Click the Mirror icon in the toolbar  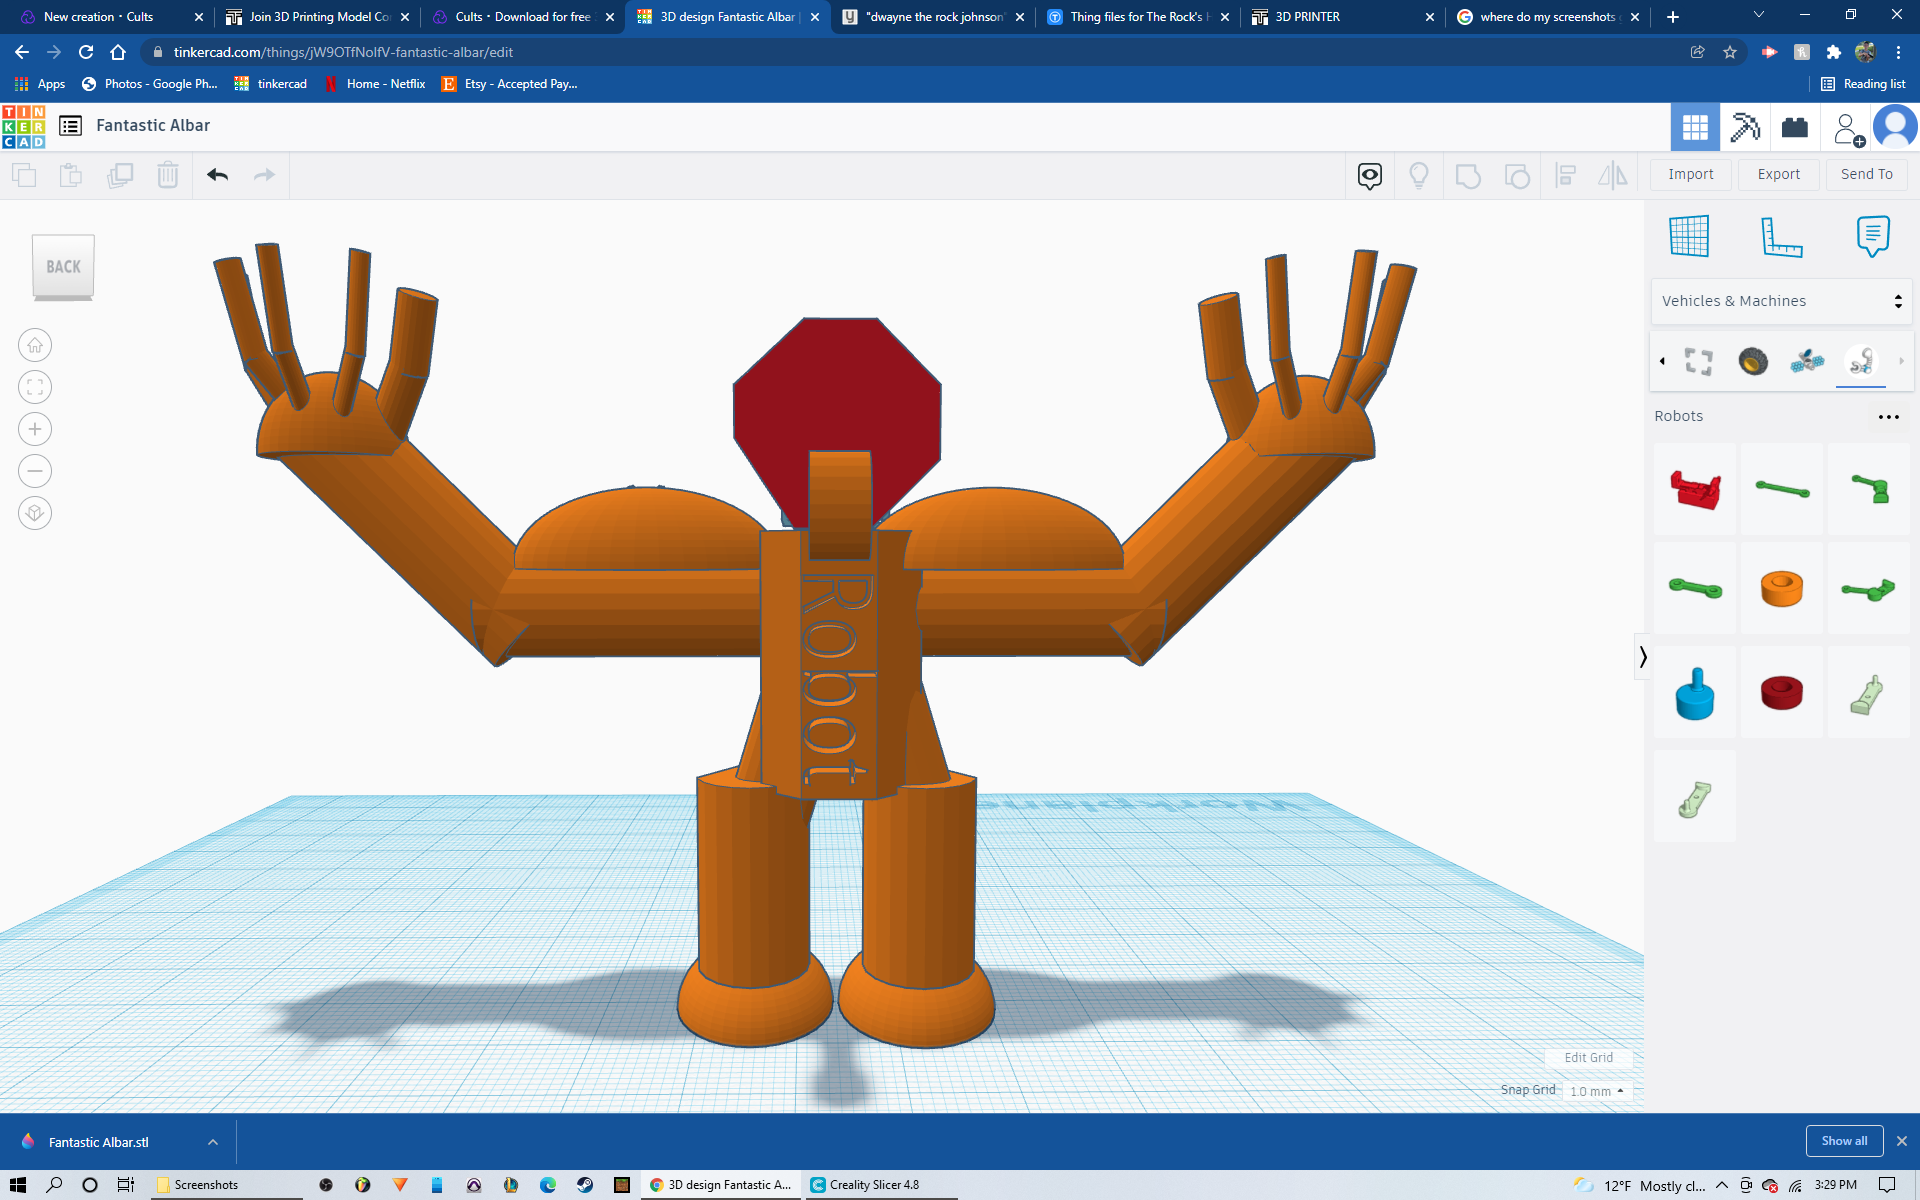(x=1613, y=174)
